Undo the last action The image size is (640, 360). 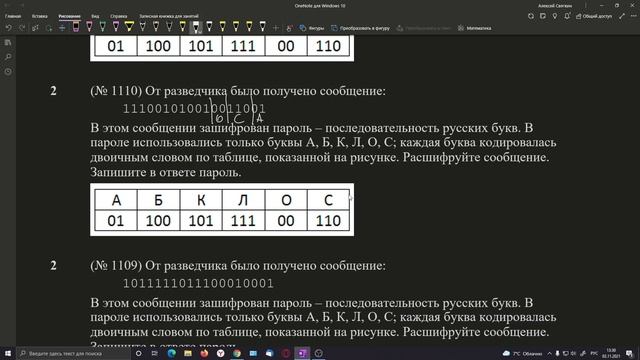(x=9, y=28)
